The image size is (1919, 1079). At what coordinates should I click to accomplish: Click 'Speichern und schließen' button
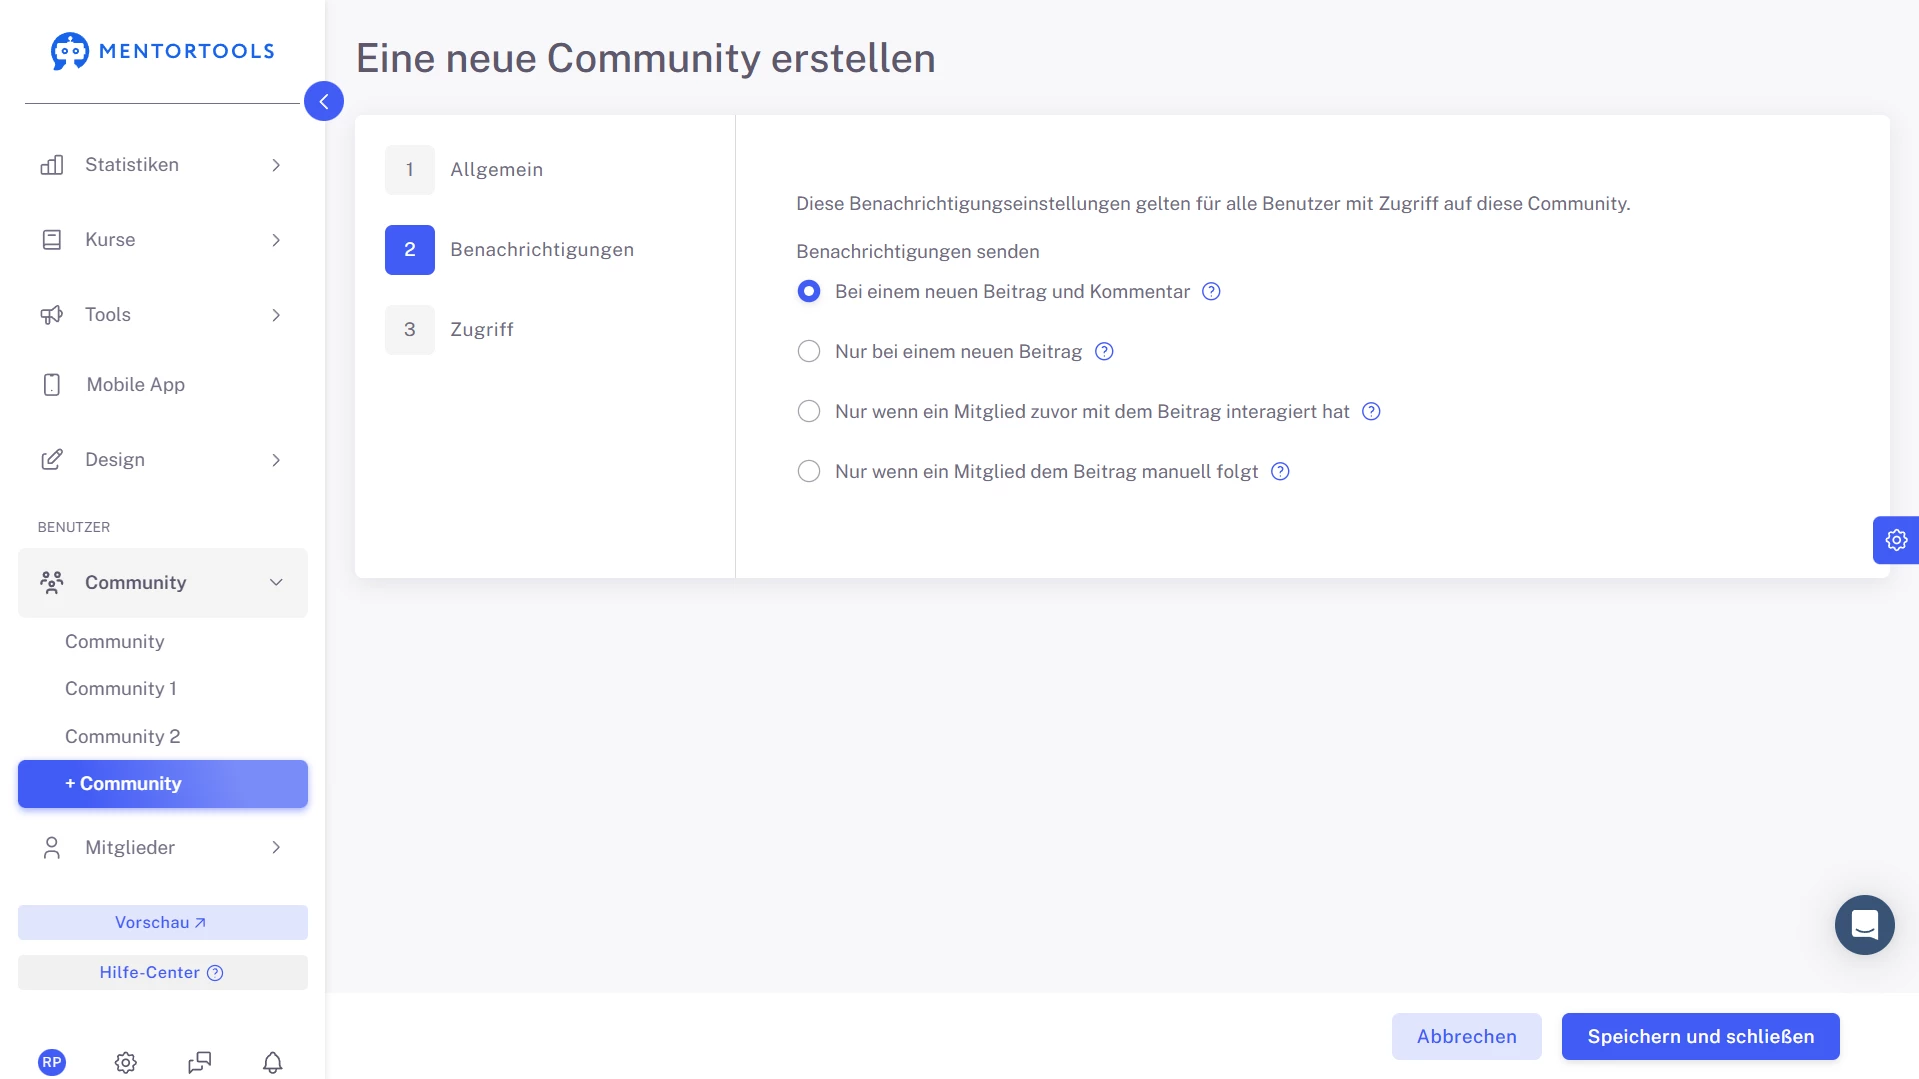pos(1700,1036)
